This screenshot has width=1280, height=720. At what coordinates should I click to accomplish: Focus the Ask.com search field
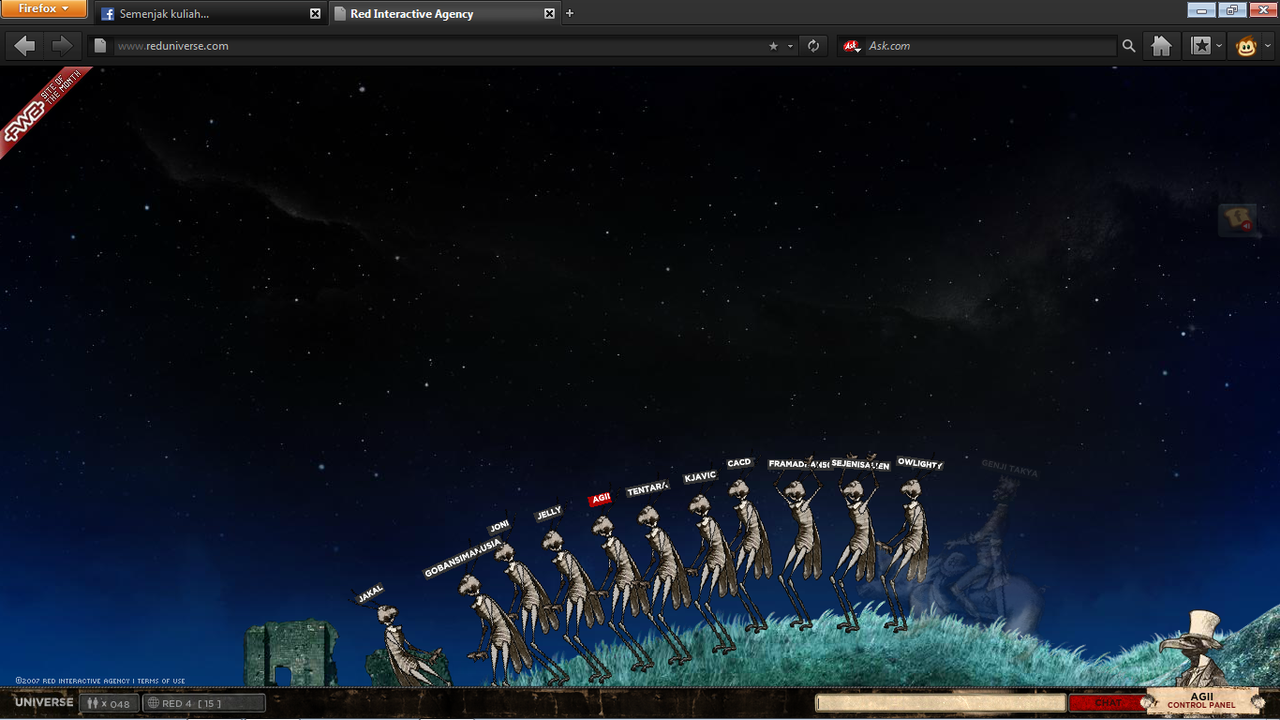(x=990, y=46)
